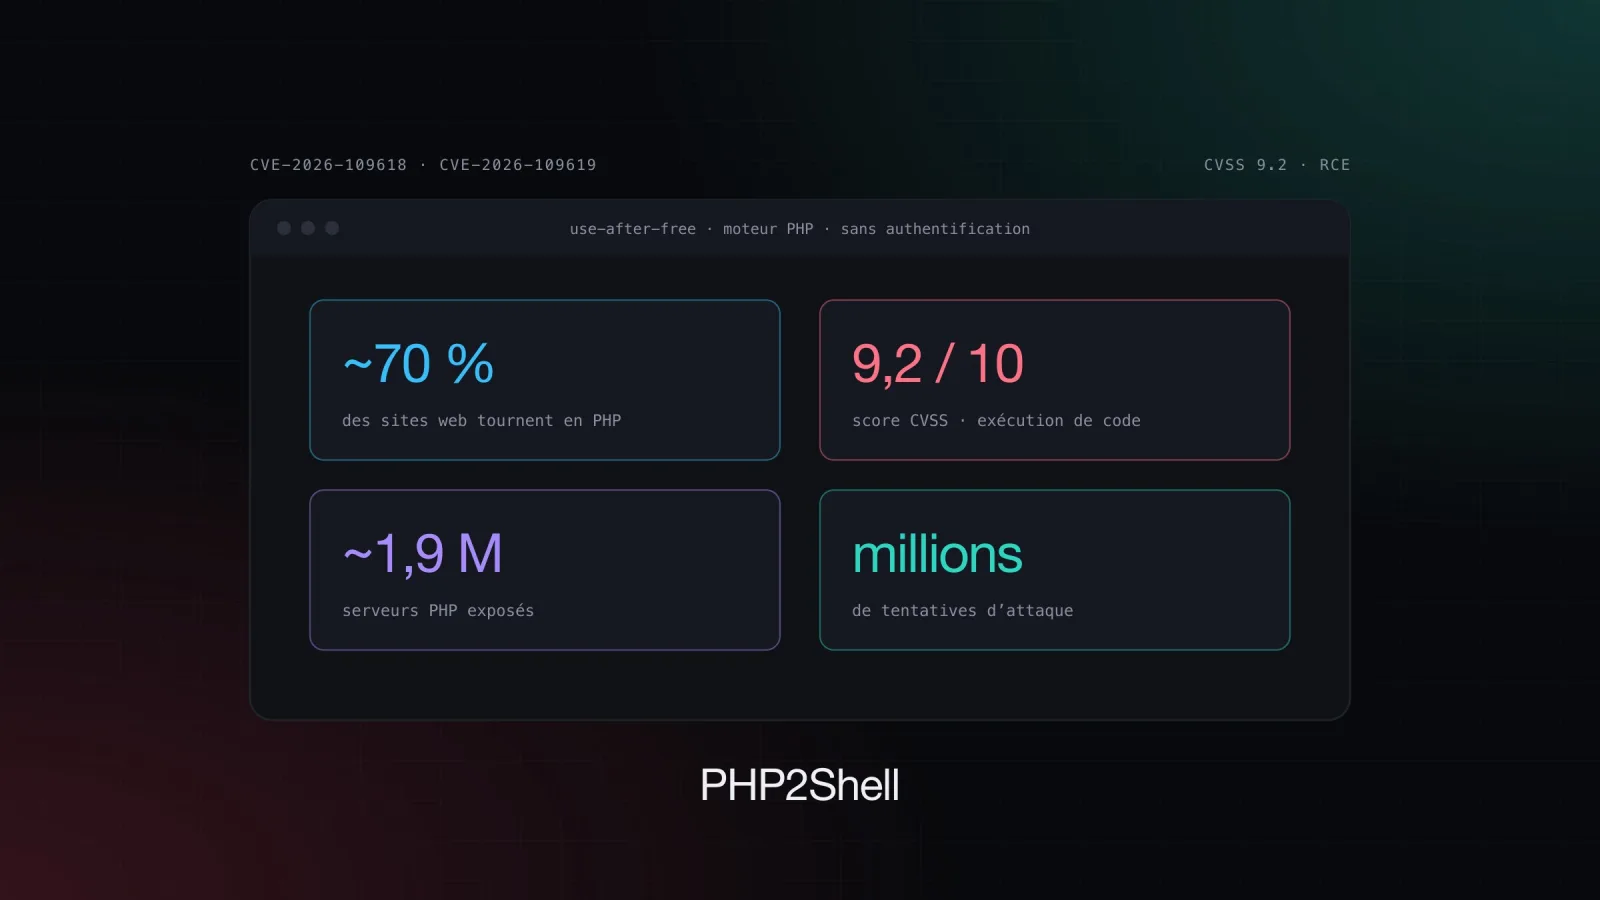Click "moteur PHP" in the window title
Screen dimensions: 1600x900
pos(768,229)
